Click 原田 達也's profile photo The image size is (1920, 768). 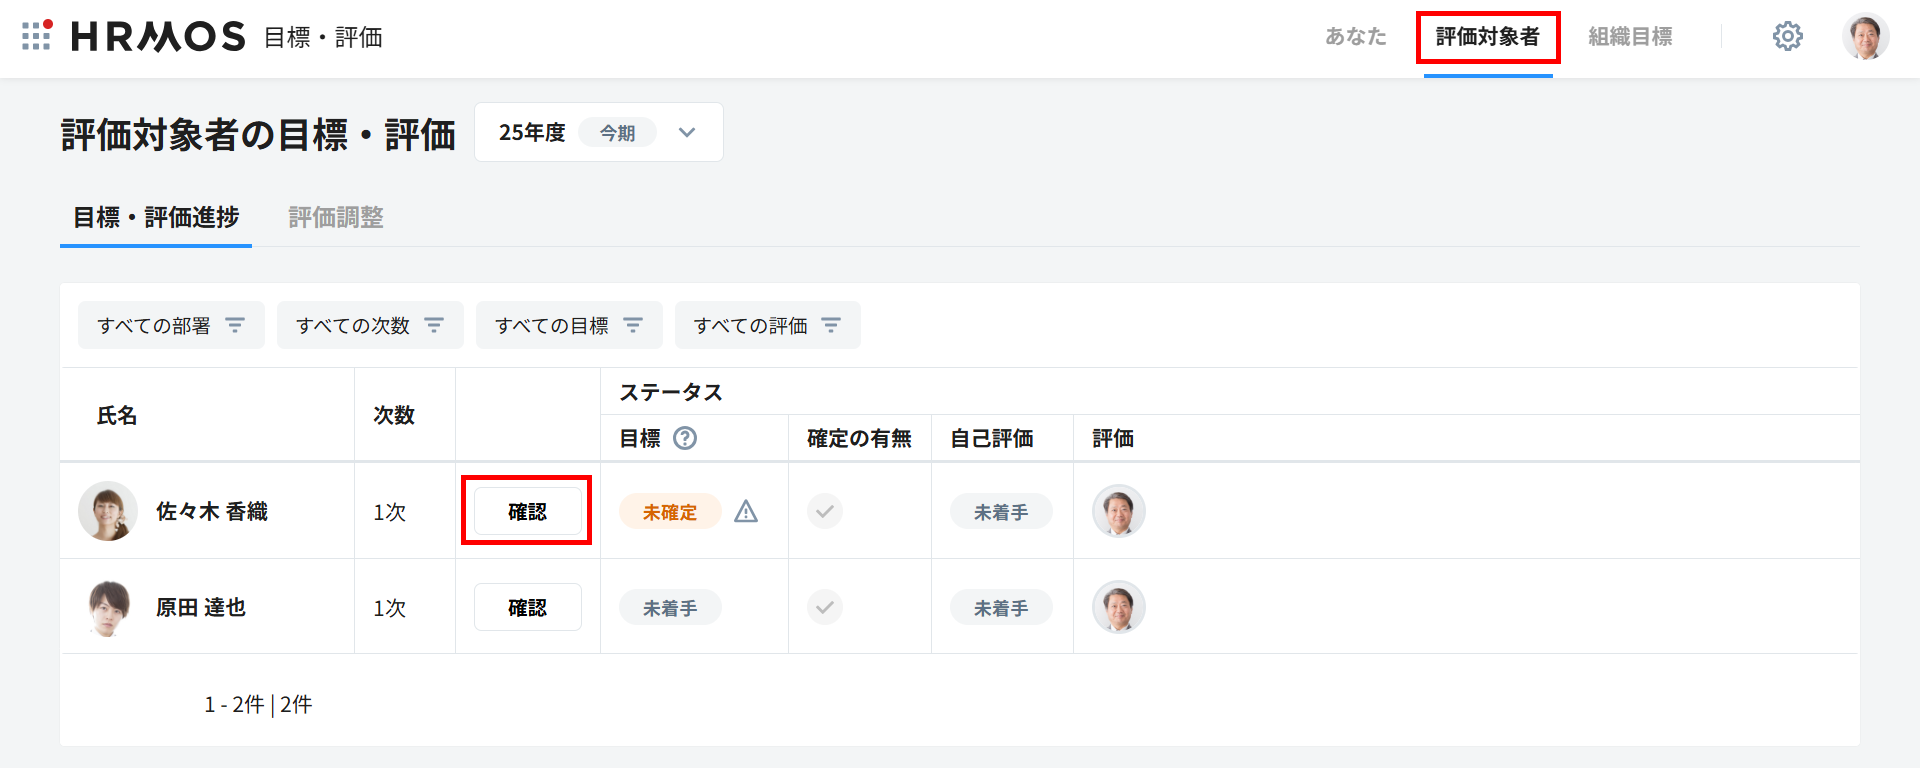point(108,607)
